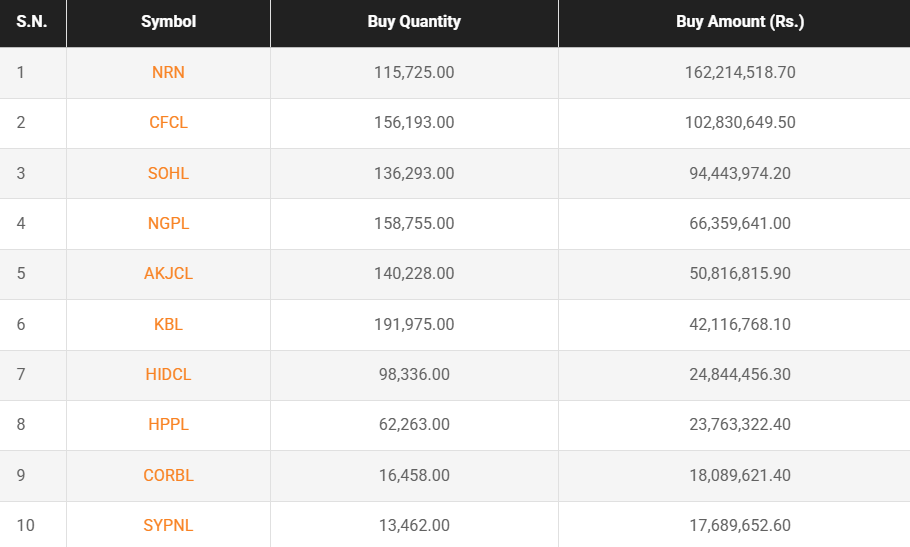This screenshot has height=547, width=910.
Task: Select buy amount 24,844,456.30
Action: 740,374
